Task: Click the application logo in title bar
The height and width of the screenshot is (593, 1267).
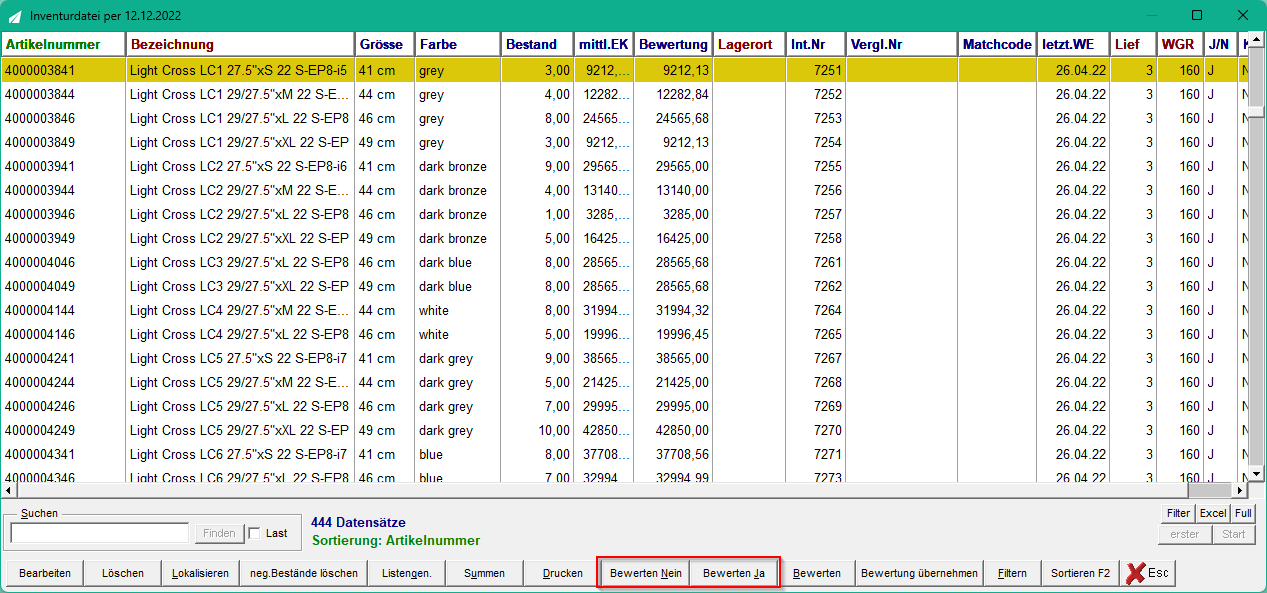Action: [x=16, y=16]
